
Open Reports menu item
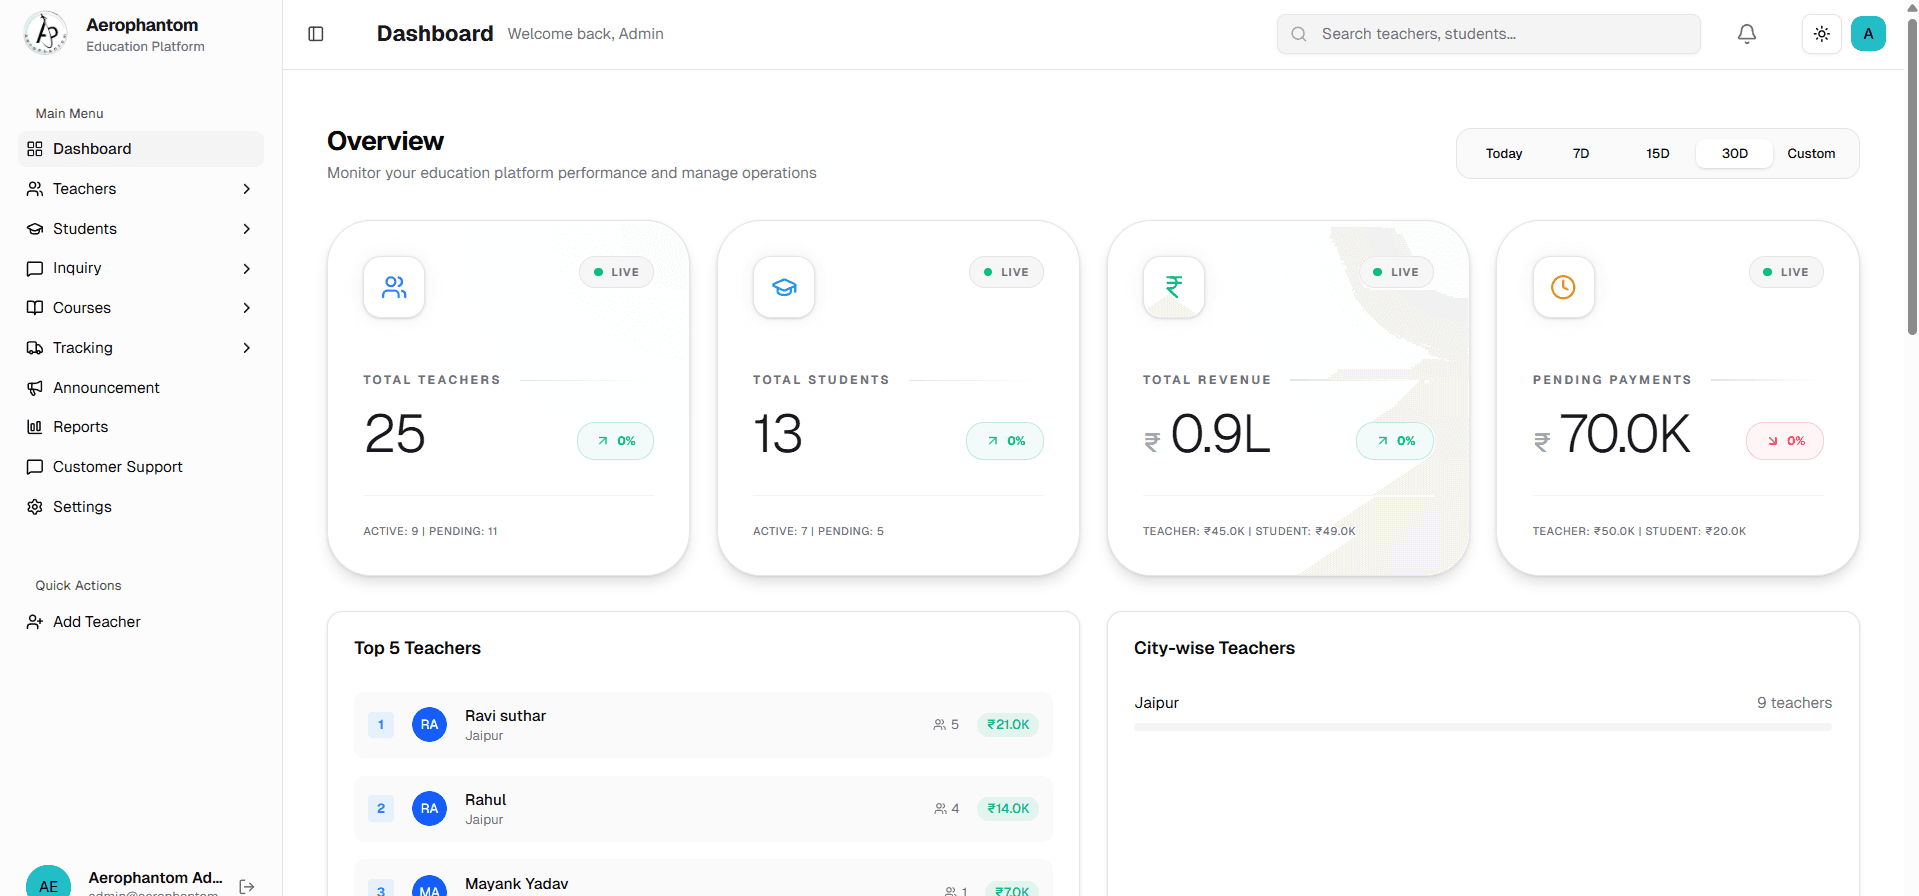tap(141, 427)
